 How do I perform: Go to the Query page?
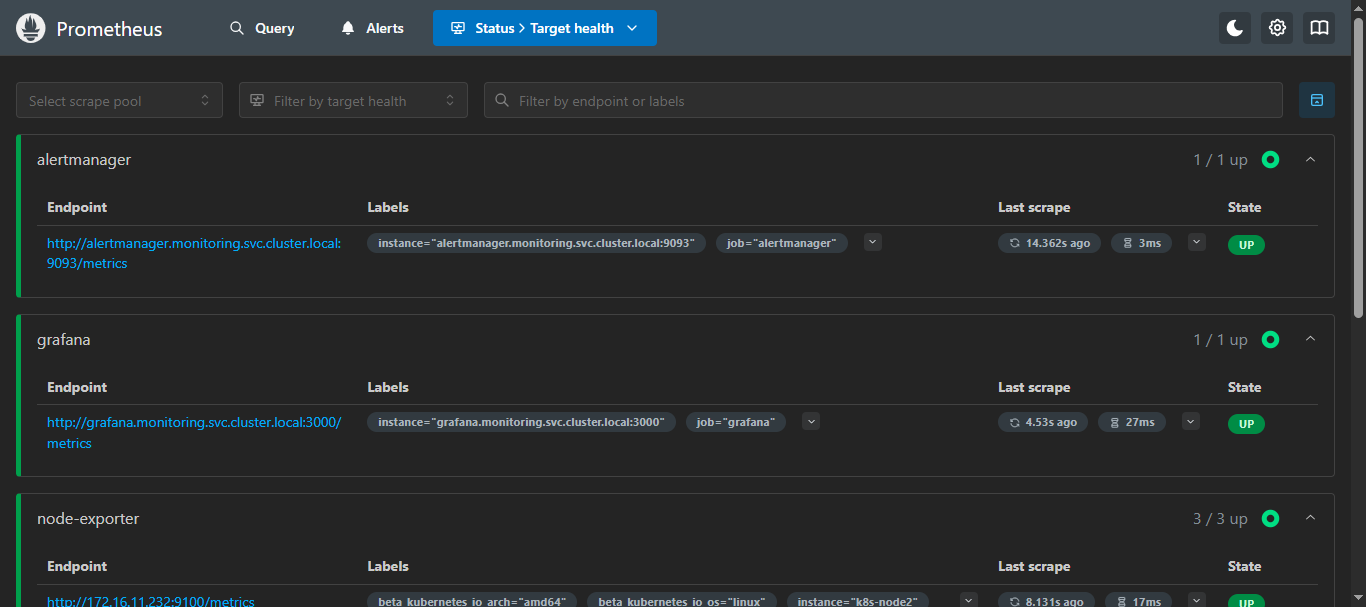(262, 28)
